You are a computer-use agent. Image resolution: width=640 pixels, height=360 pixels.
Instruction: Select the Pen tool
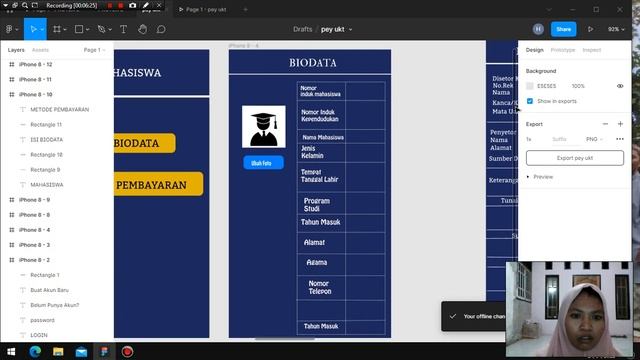click(x=101, y=29)
